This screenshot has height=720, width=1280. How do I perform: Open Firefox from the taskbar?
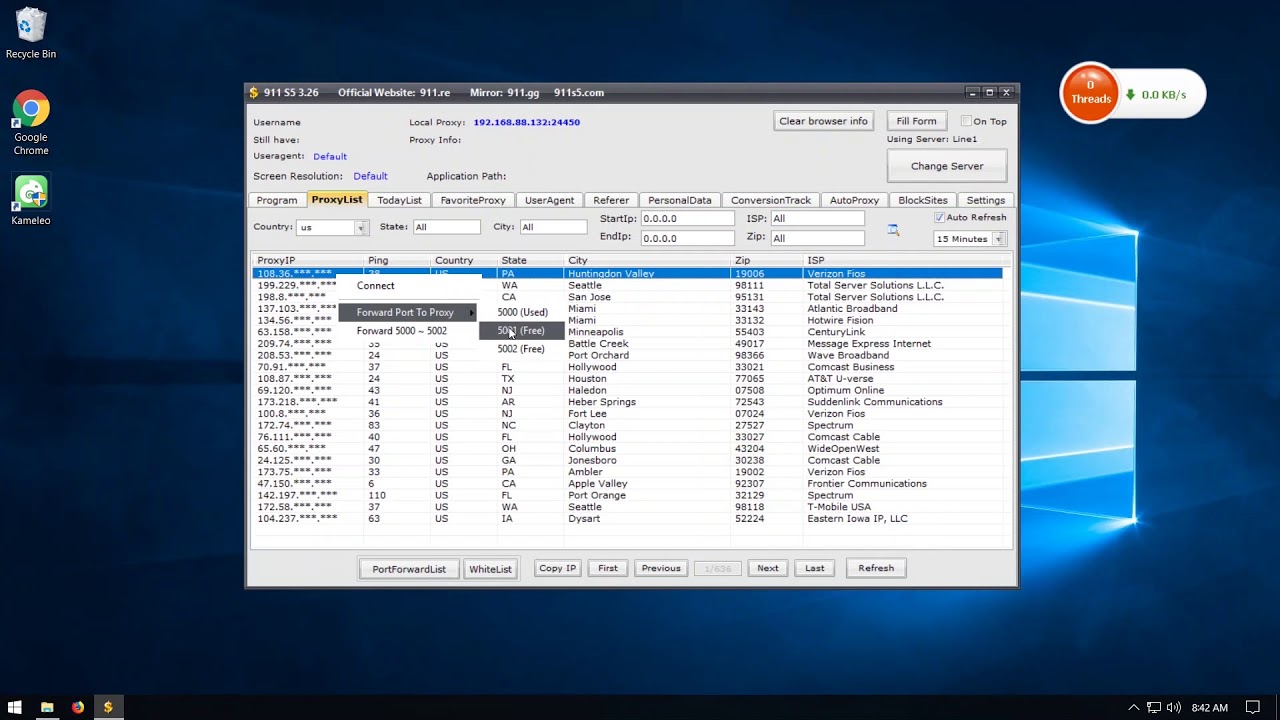coord(78,707)
